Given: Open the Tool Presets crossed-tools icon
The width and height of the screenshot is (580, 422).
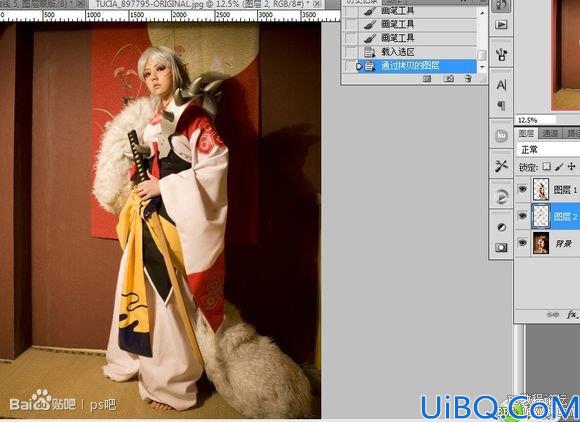Looking at the screenshot, I should 501,166.
